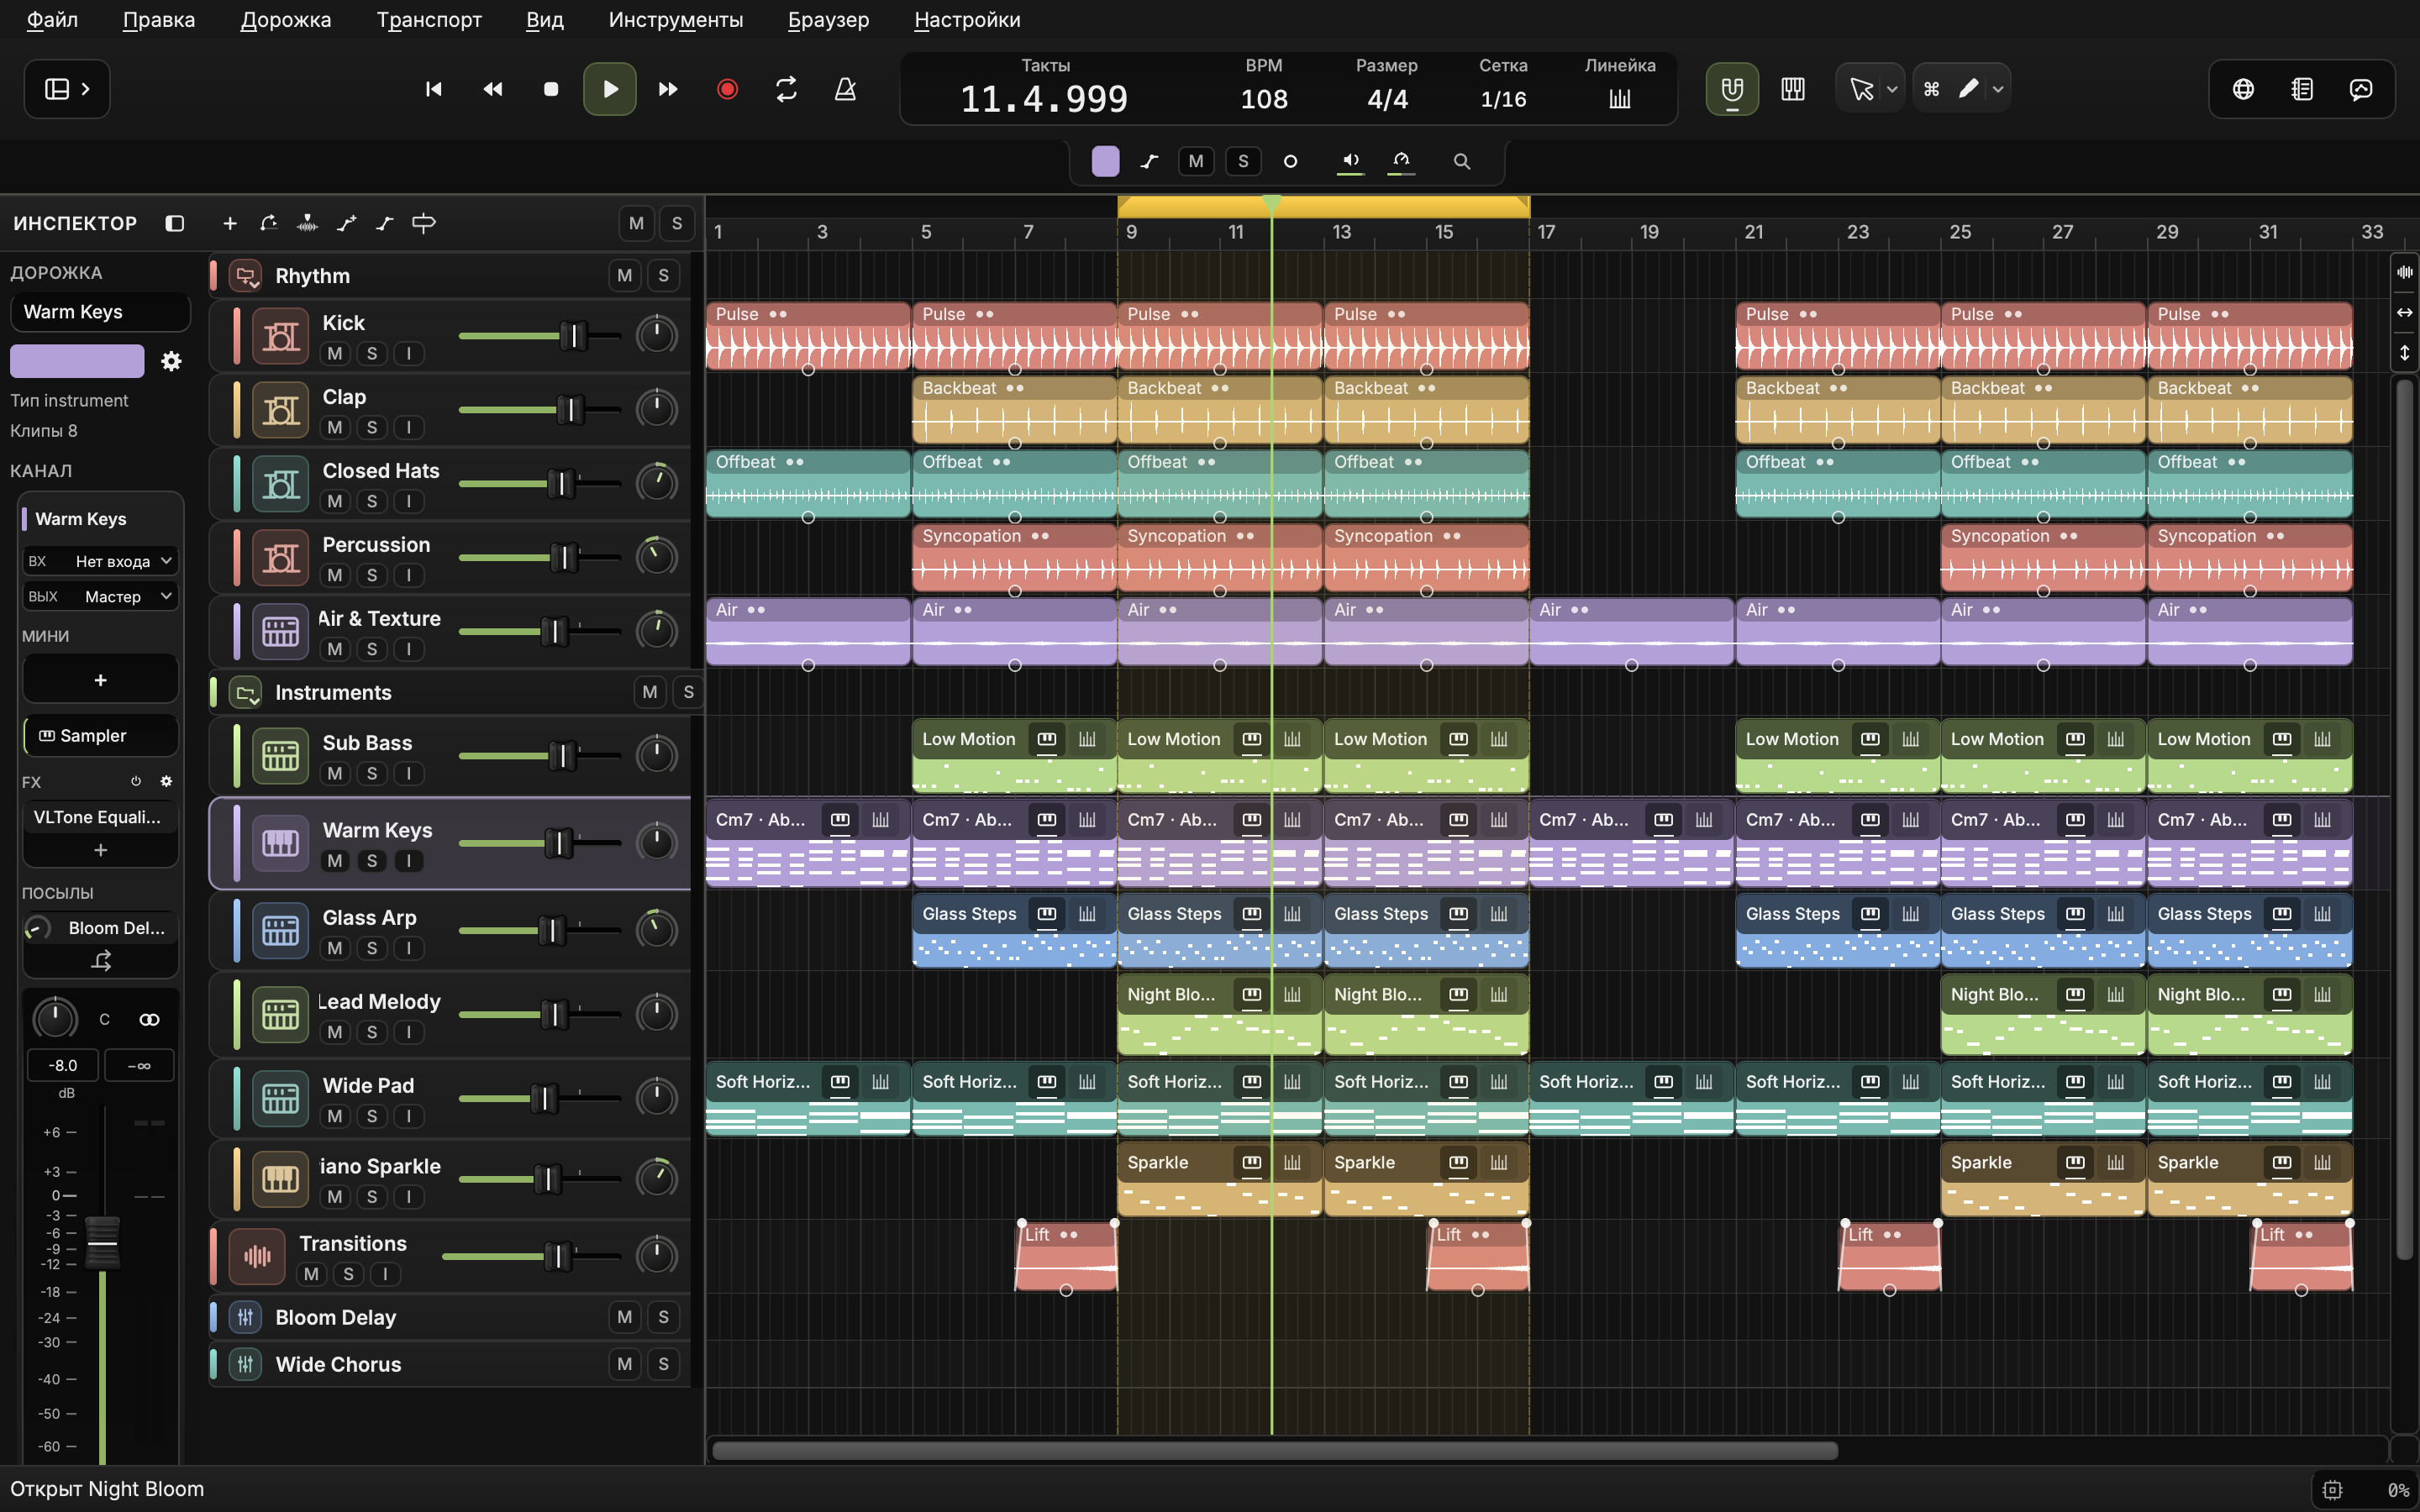Click the Bloom Delay mixer track icon
The width and height of the screenshot is (2420, 1512).
point(245,1317)
